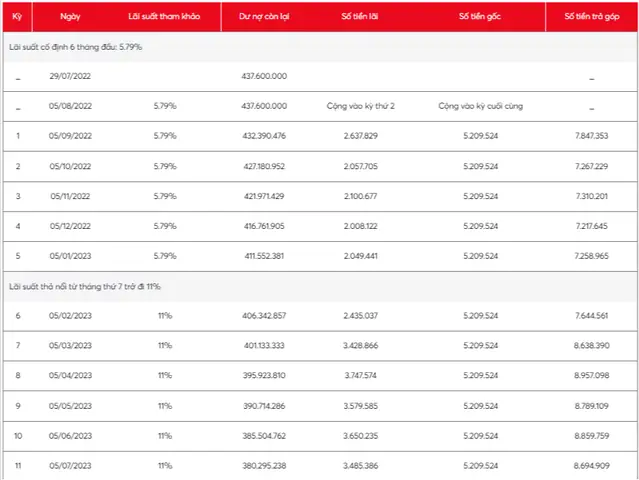Screen dimensions: 639x480
Task: Click balance 395.923.810
Action: tap(264, 375)
